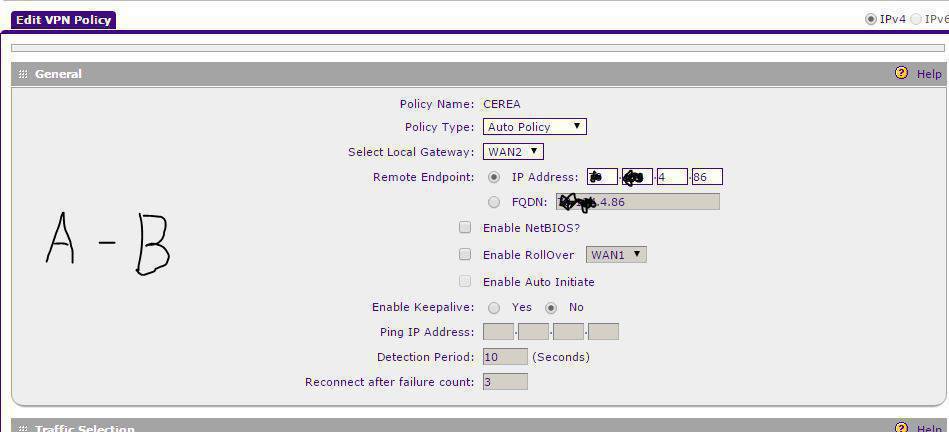Screen dimensions: 949x432
Task: Select the Edit VPN Policy tab
Action: click(63, 19)
